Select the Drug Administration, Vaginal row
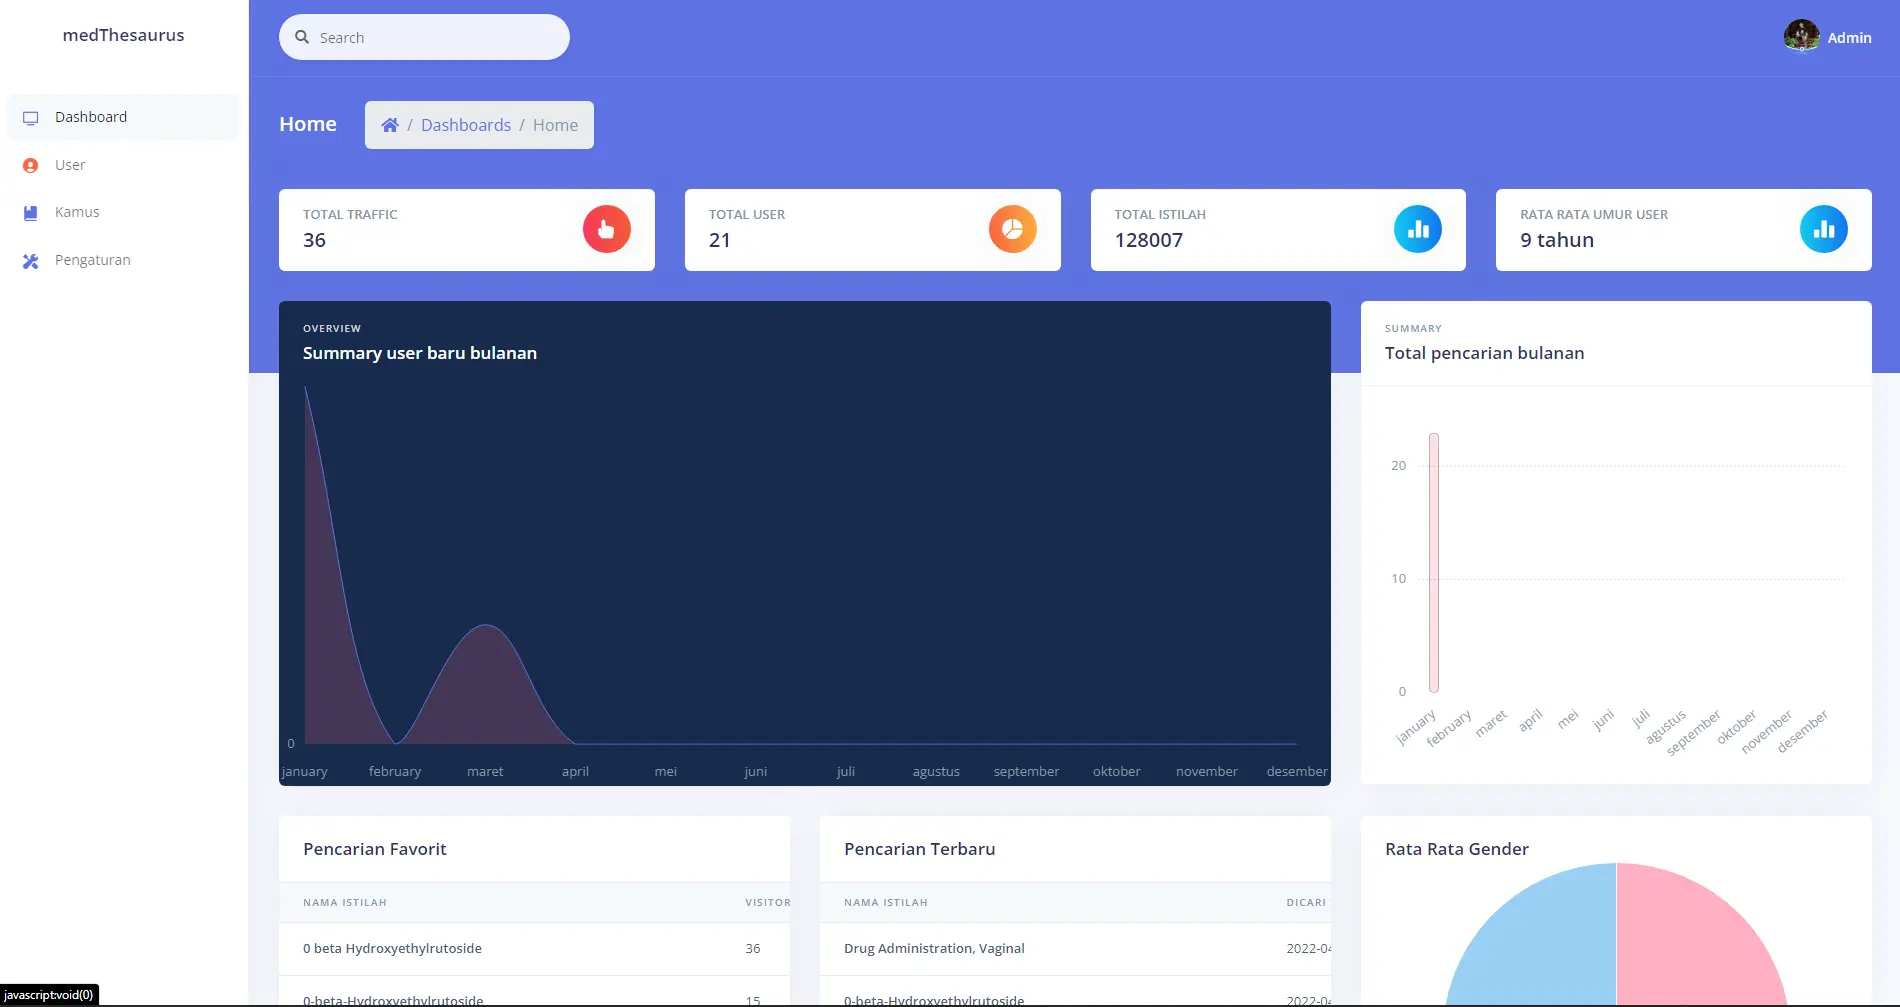Viewport: 1900px width, 1007px height. (933, 948)
